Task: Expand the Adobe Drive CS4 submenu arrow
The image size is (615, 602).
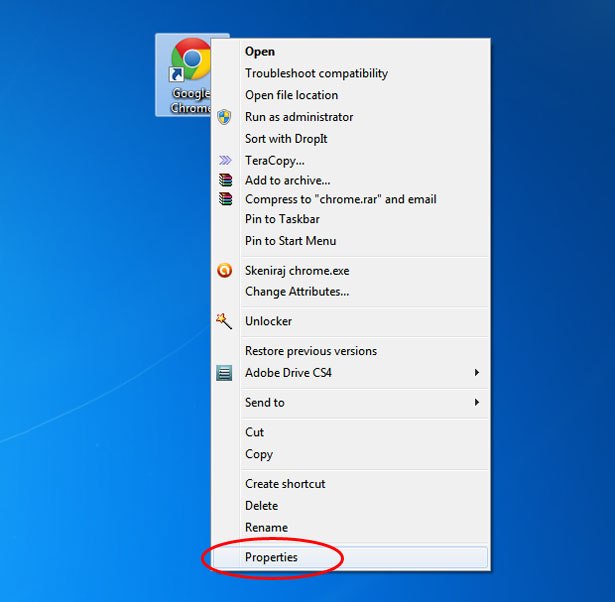Action: (x=477, y=373)
